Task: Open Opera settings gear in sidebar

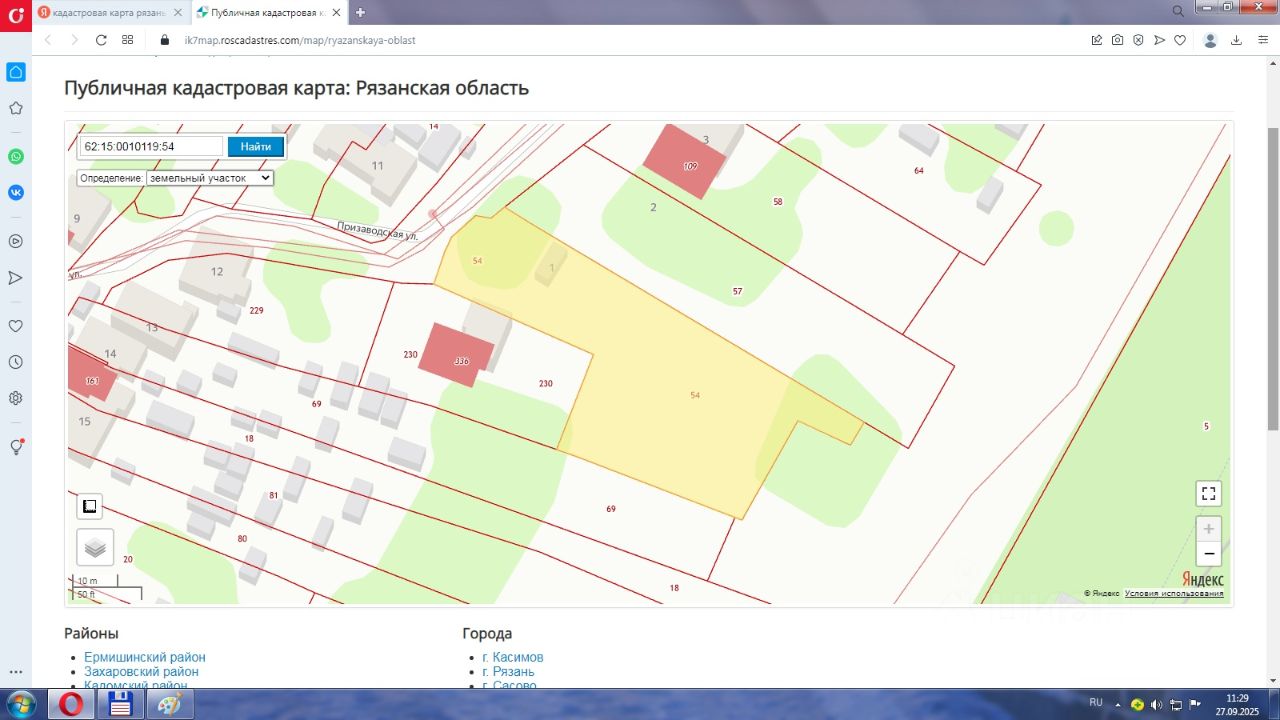Action: click(16, 398)
